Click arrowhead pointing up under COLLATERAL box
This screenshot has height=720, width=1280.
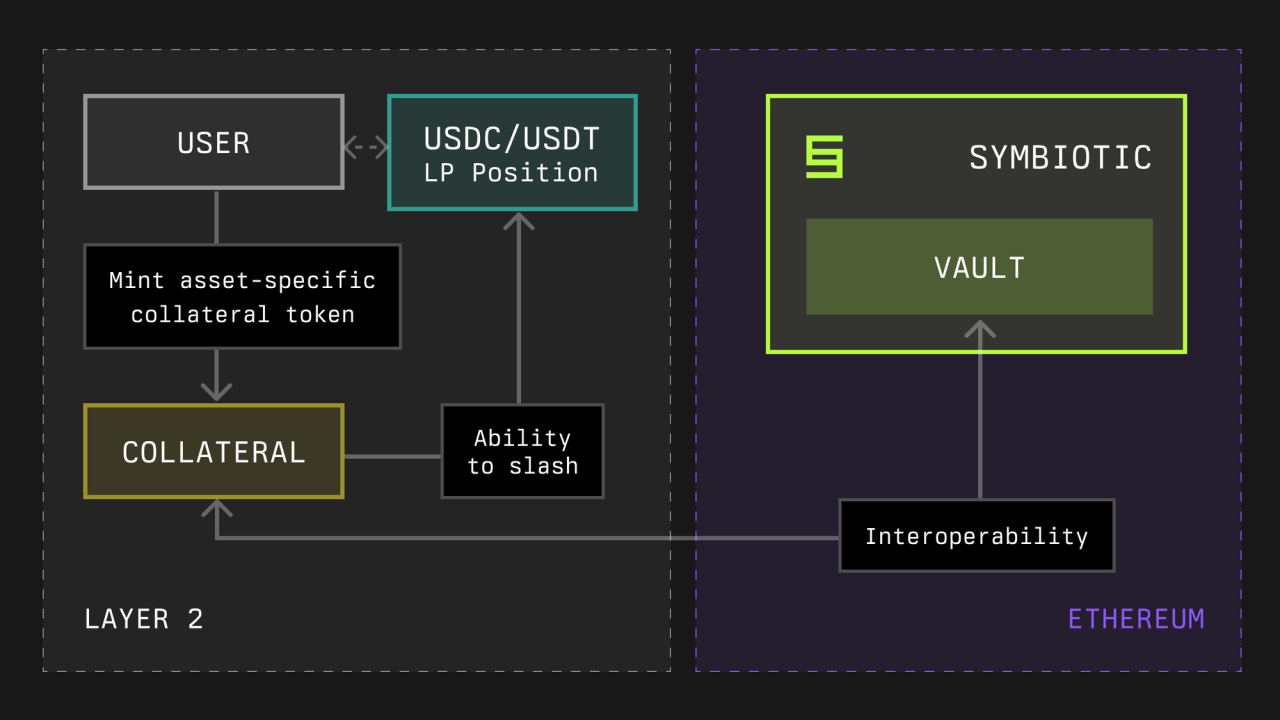click(x=217, y=510)
